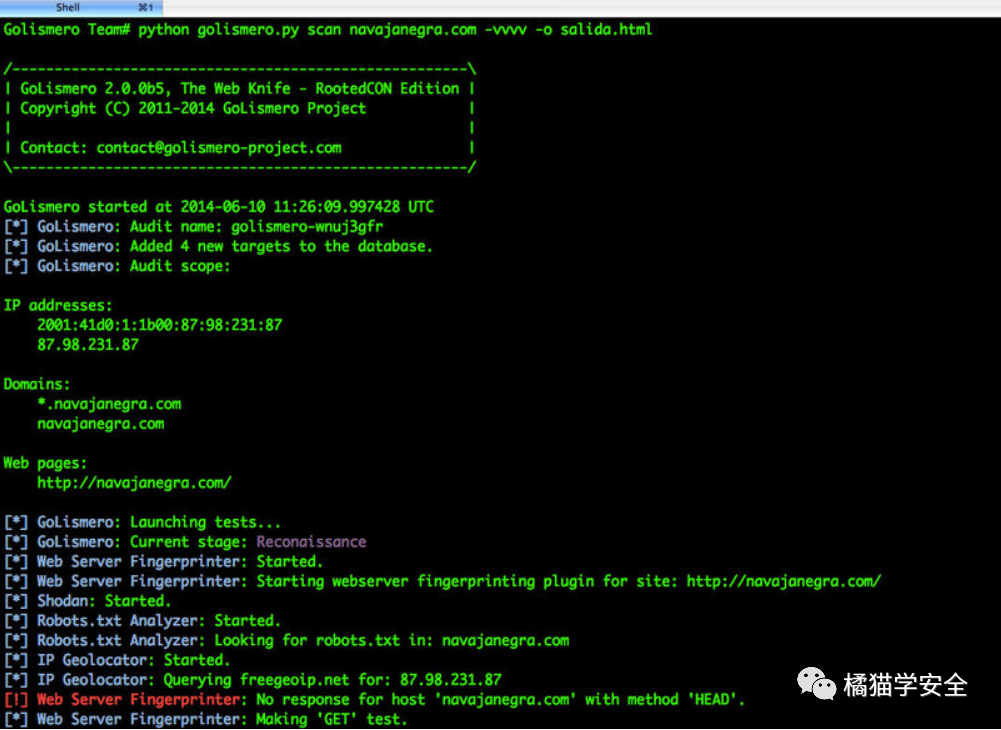
Task: Click the 'GoLismero 2.0.0b5, The Web Knife' banner line
Action: pos(239,88)
